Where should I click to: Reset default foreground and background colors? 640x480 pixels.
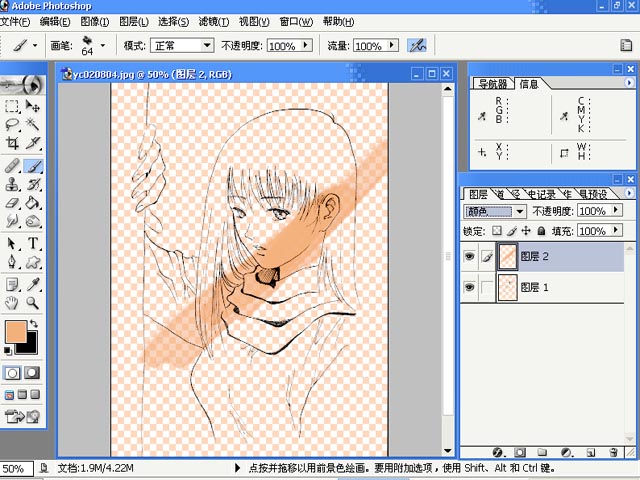click(x=7, y=350)
